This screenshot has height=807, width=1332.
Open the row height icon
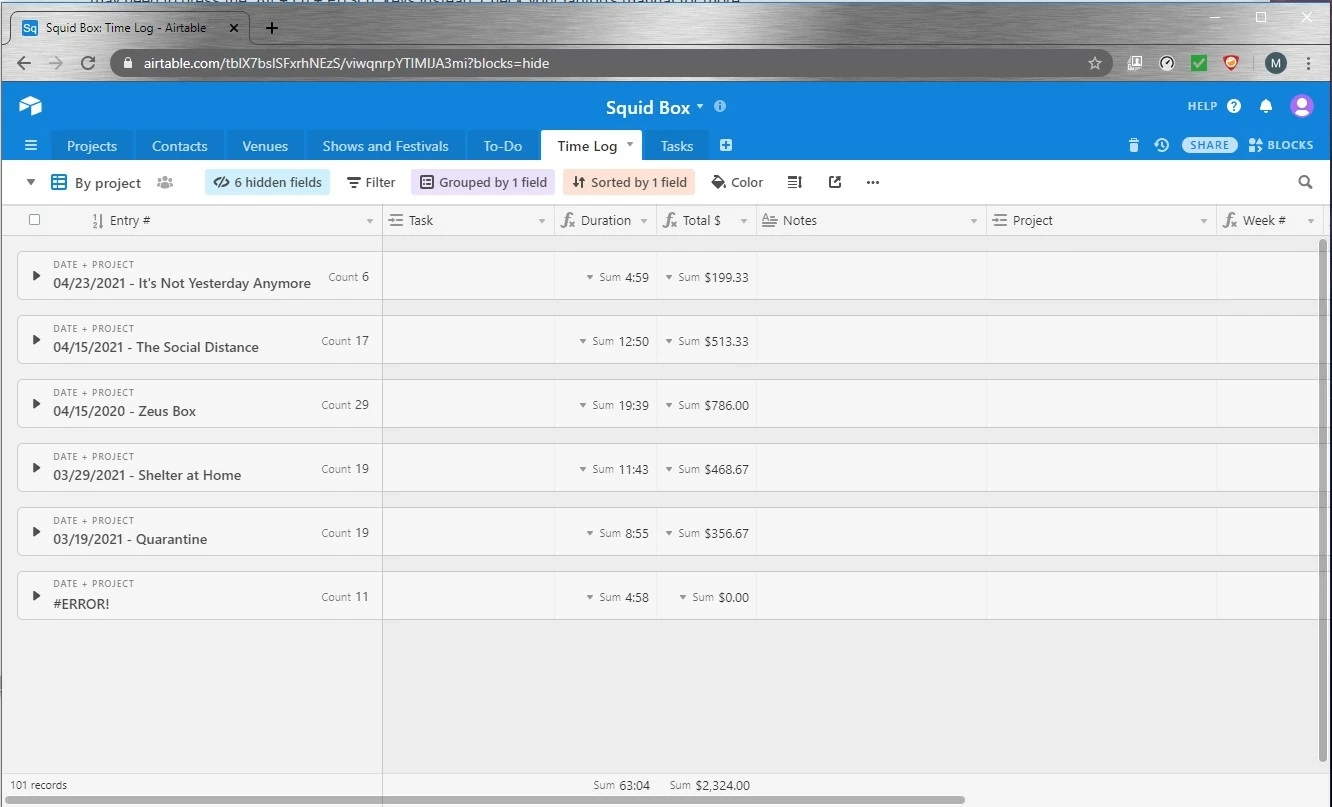click(x=795, y=182)
